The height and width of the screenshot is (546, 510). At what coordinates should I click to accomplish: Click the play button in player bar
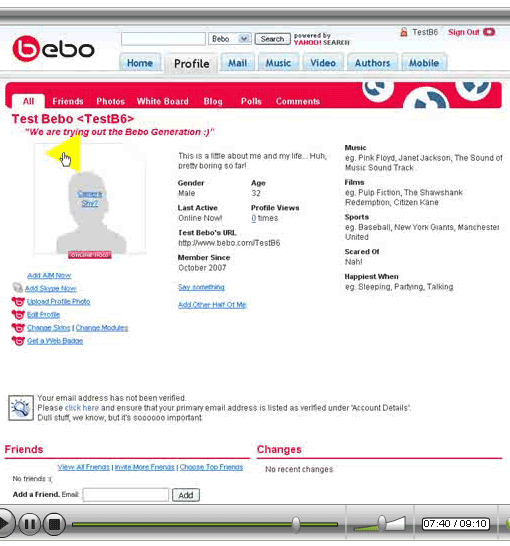6,523
